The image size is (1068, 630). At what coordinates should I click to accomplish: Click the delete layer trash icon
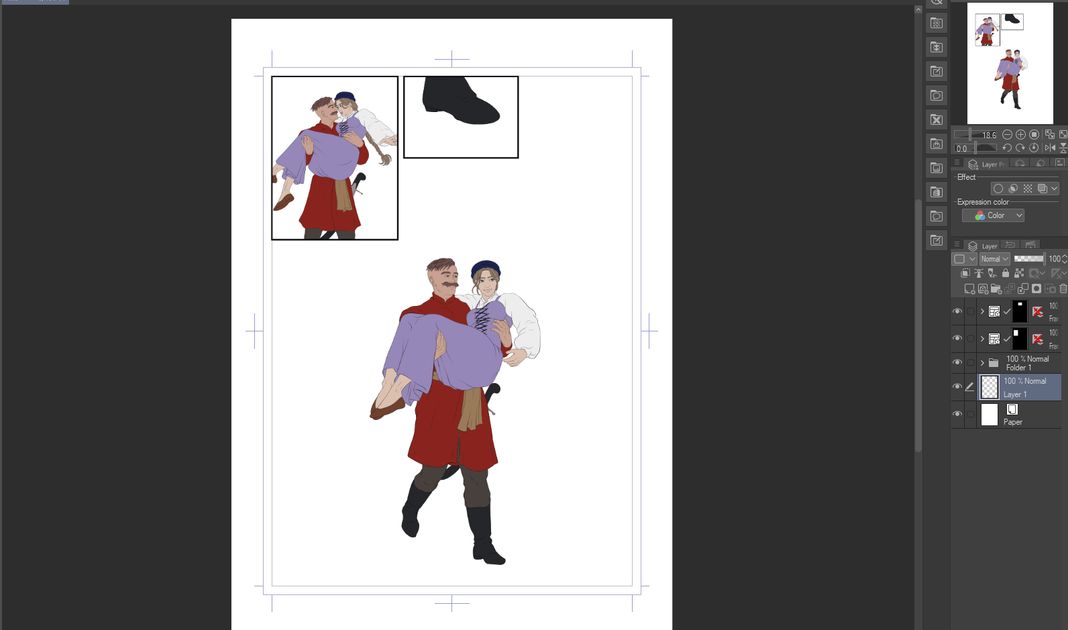click(x=1062, y=289)
